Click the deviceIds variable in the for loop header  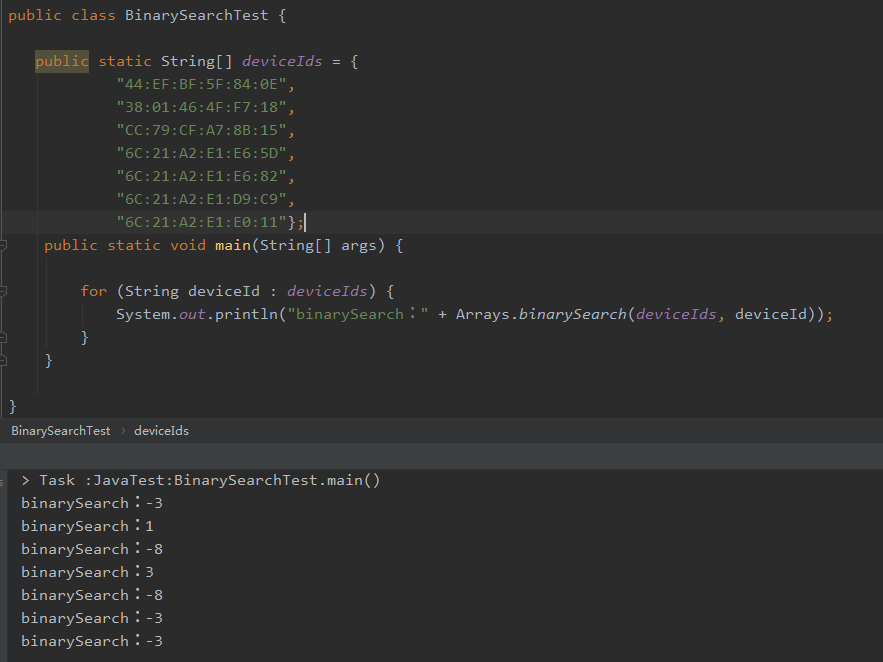point(327,291)
